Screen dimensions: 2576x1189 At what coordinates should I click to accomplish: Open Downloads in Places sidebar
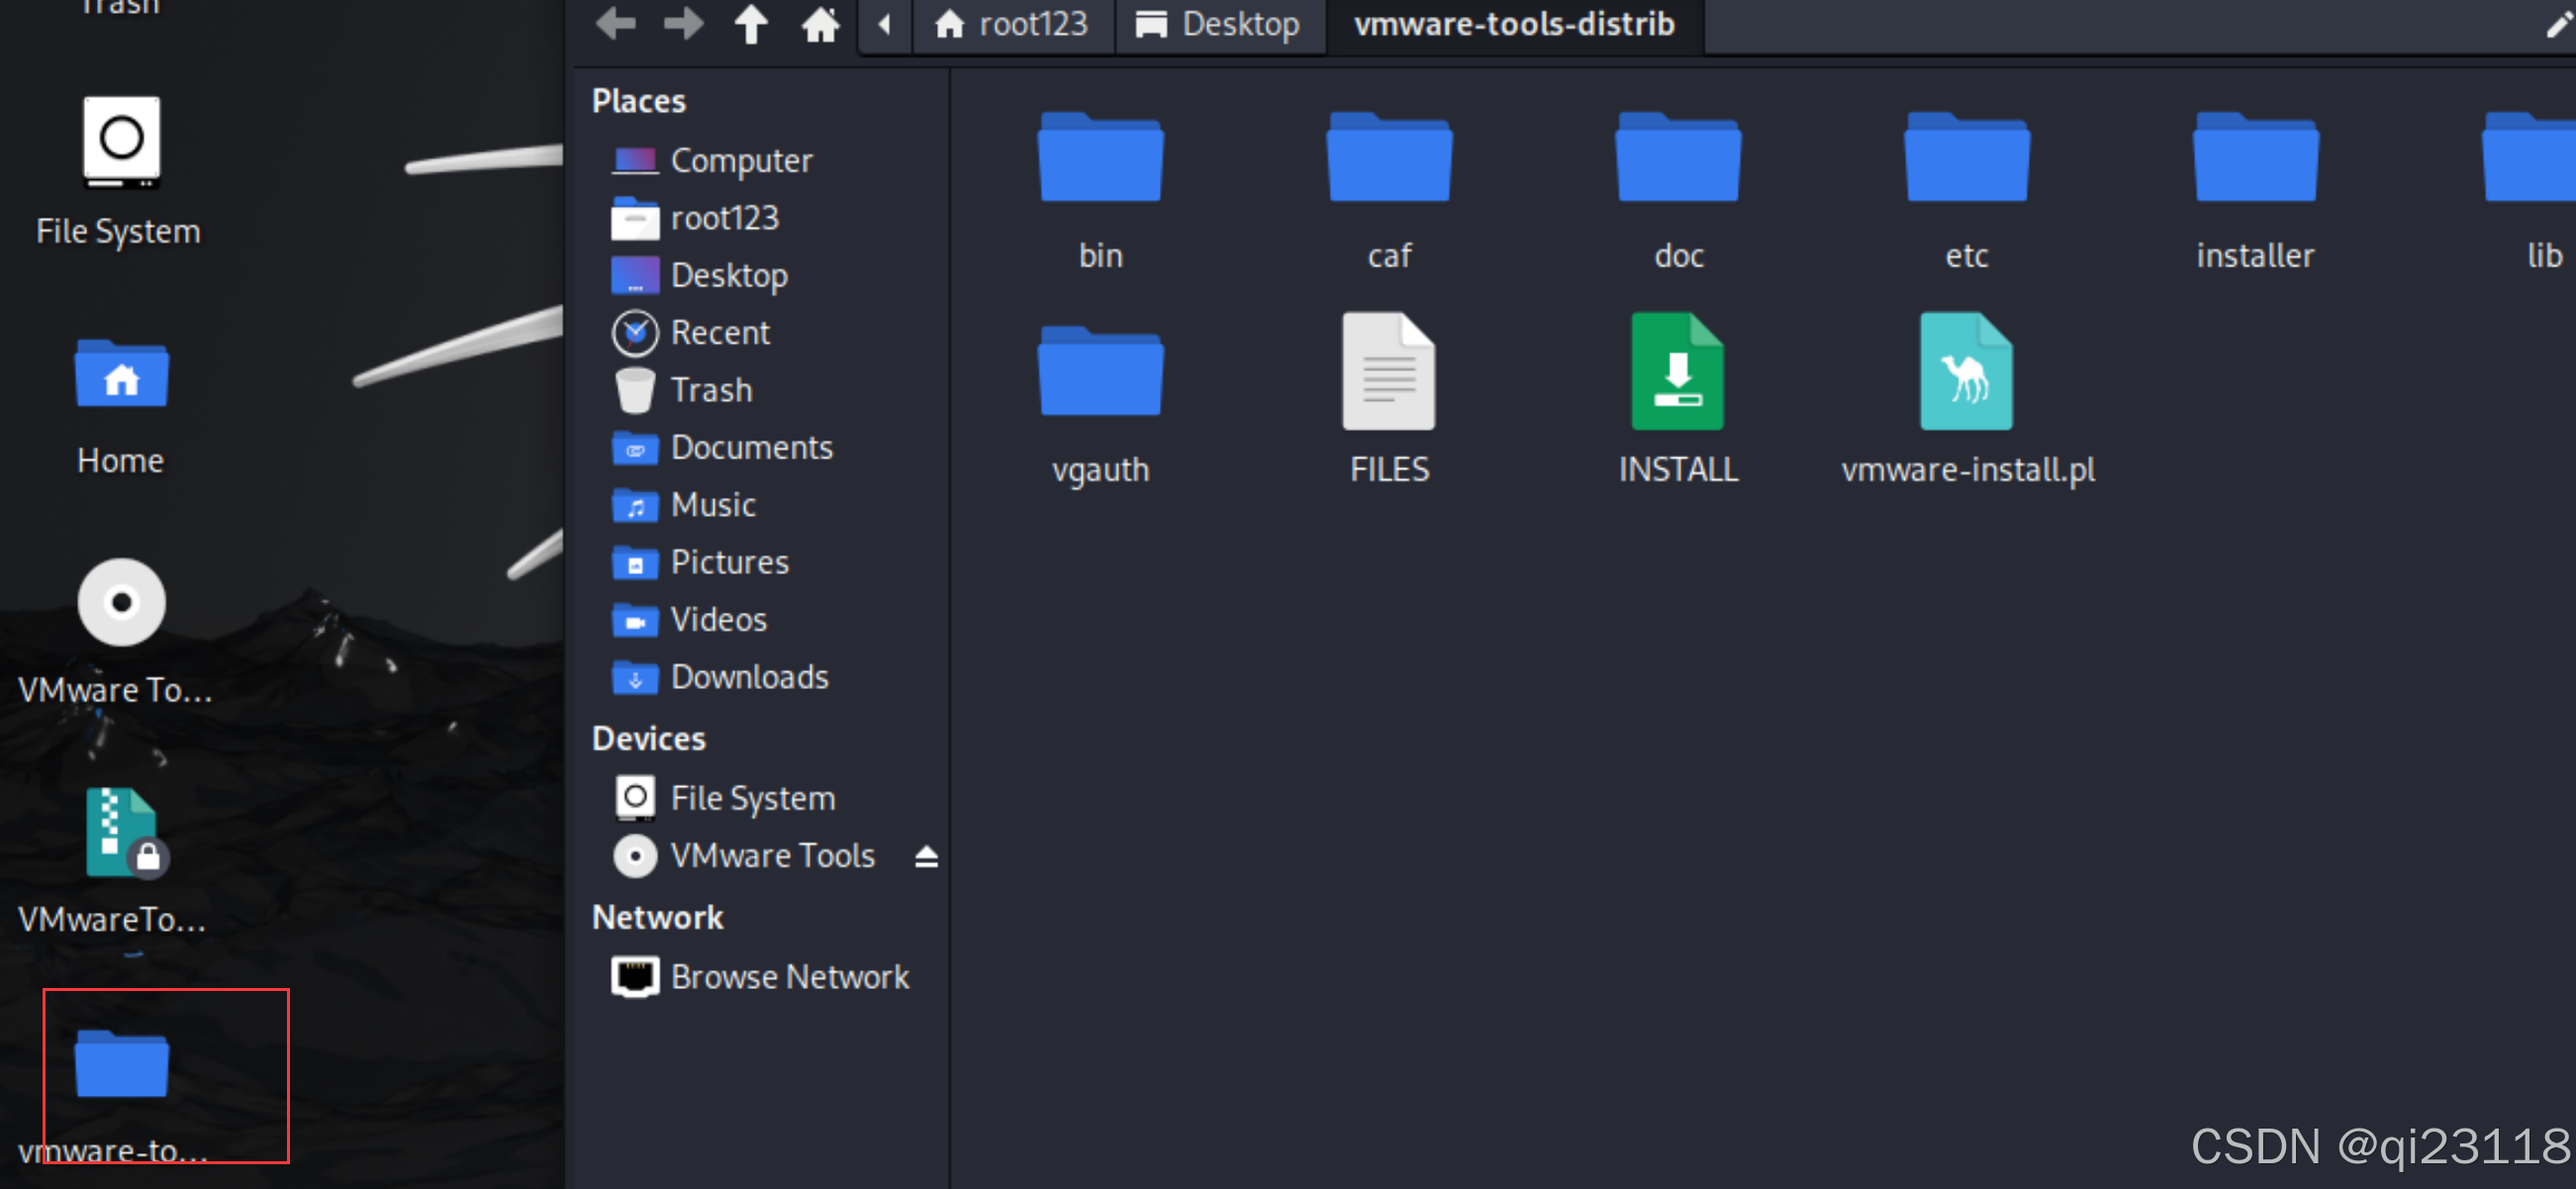coord(748,677)
